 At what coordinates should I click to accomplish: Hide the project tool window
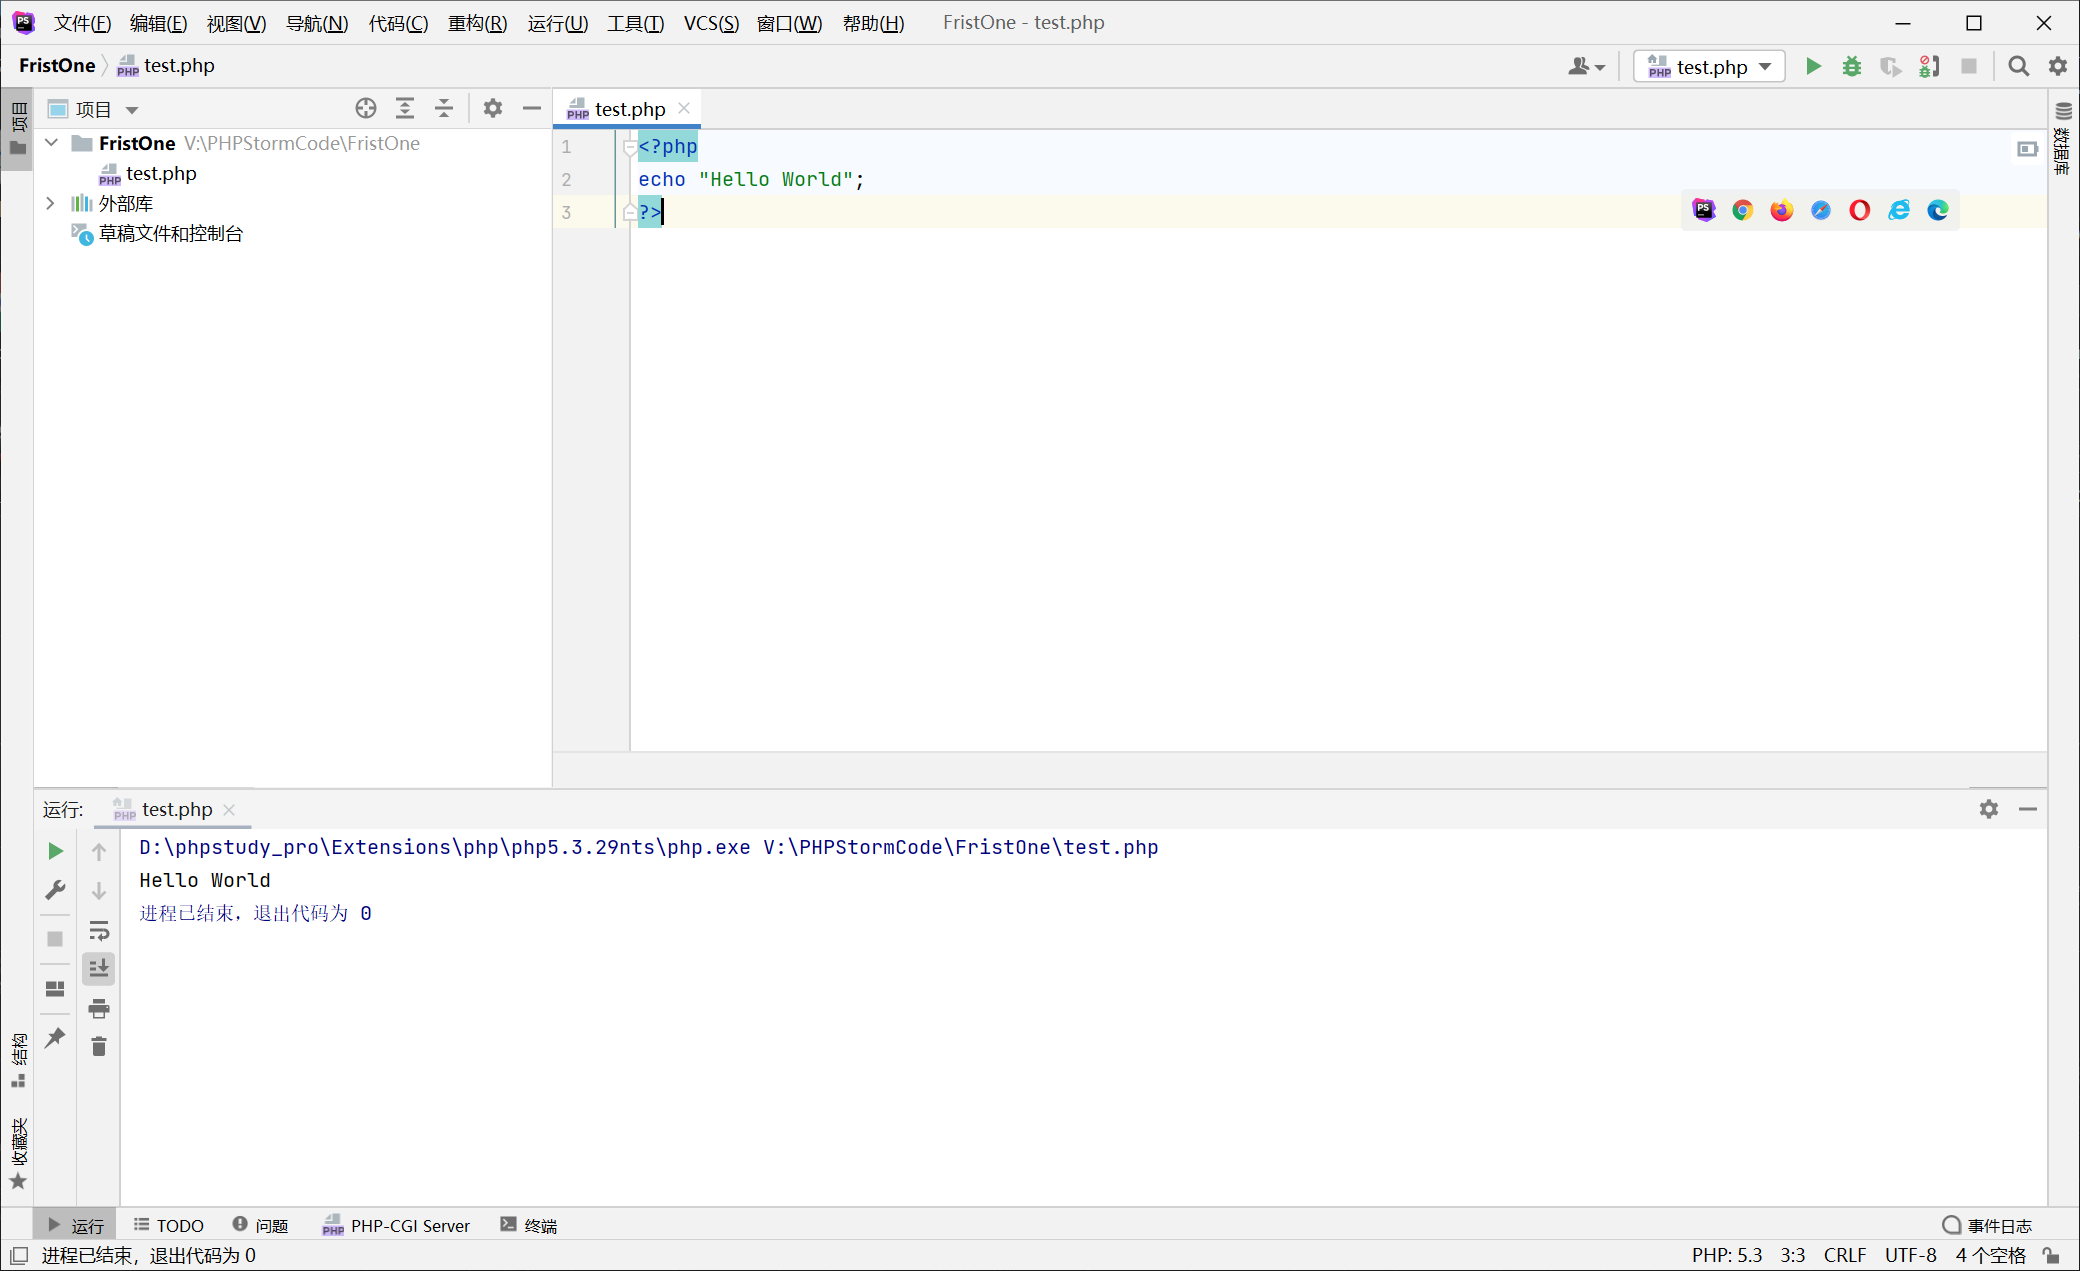tap(532, 108)
